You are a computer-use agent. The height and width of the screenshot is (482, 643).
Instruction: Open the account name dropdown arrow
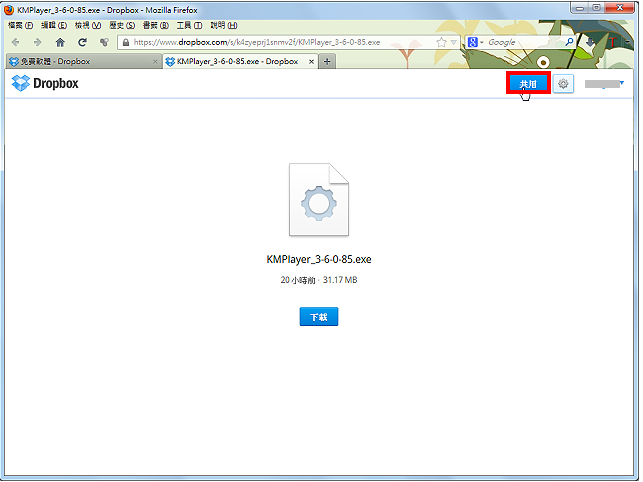click(x=622, y=83)
